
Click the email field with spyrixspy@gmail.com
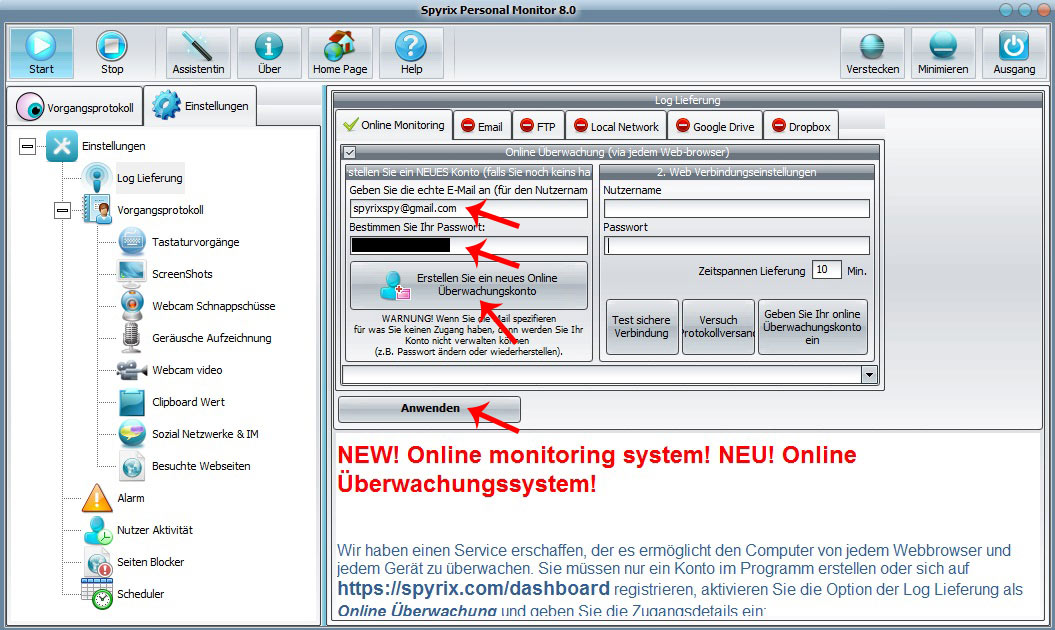coord(468,209)
